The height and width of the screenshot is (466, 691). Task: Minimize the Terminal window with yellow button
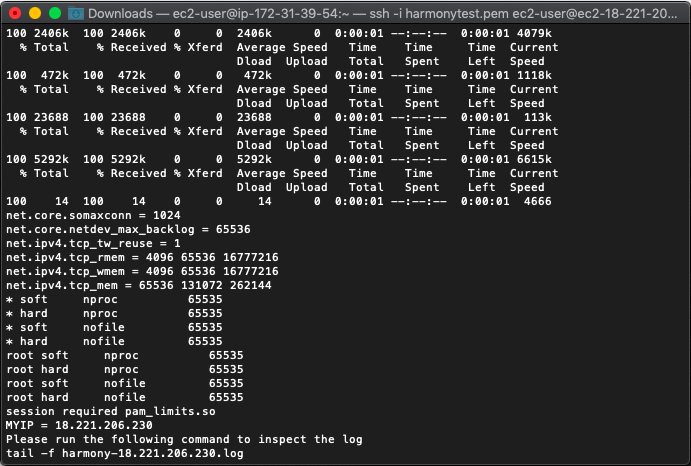pos(34,14)
